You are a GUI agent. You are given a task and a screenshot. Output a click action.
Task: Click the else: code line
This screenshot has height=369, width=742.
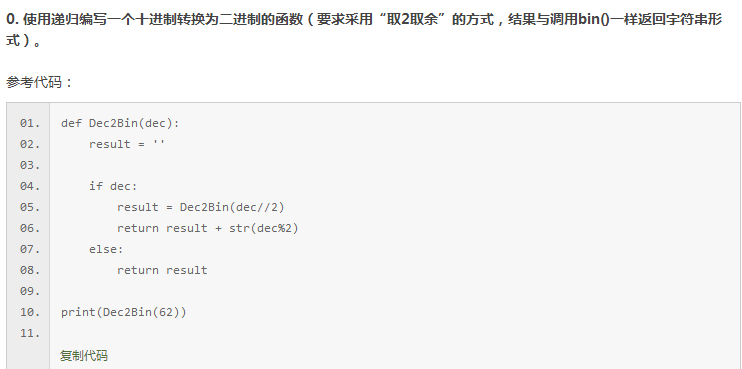[106, 249]
